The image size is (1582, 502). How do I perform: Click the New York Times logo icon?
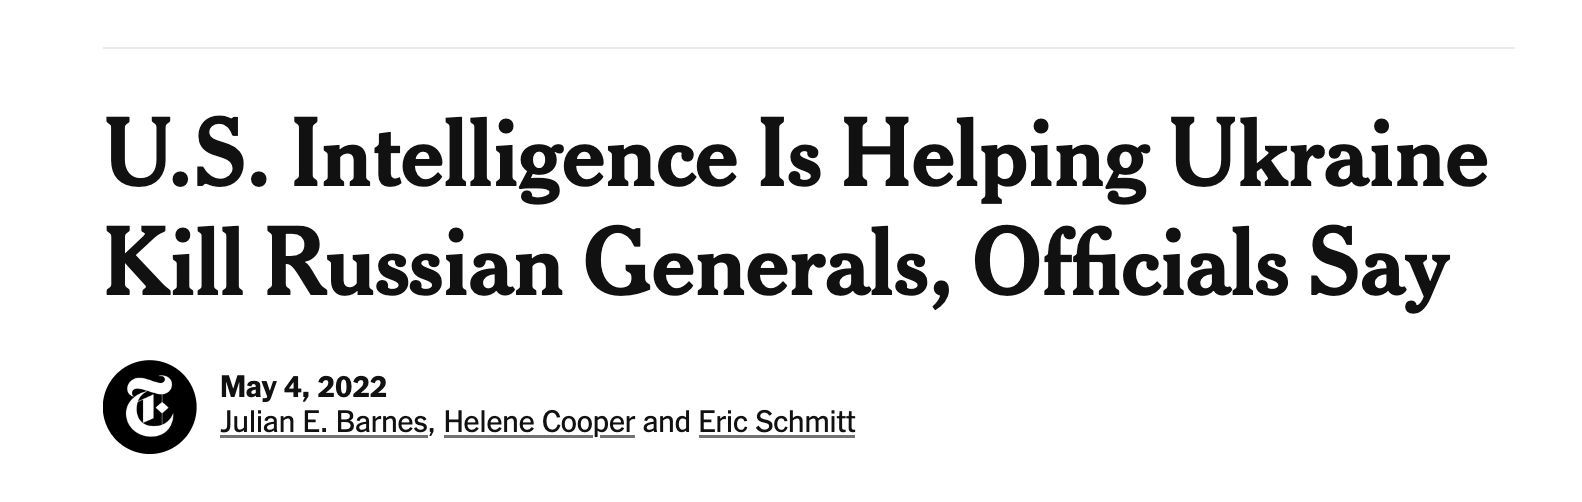coord(150,406)
